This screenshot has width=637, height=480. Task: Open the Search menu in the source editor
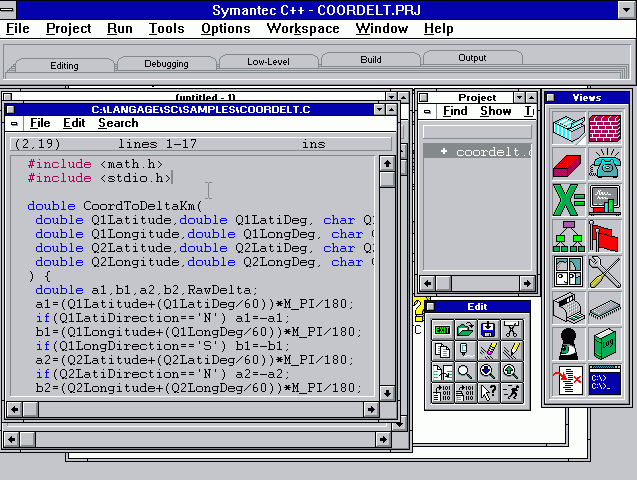pyautogui.click(x=118, y=123)
